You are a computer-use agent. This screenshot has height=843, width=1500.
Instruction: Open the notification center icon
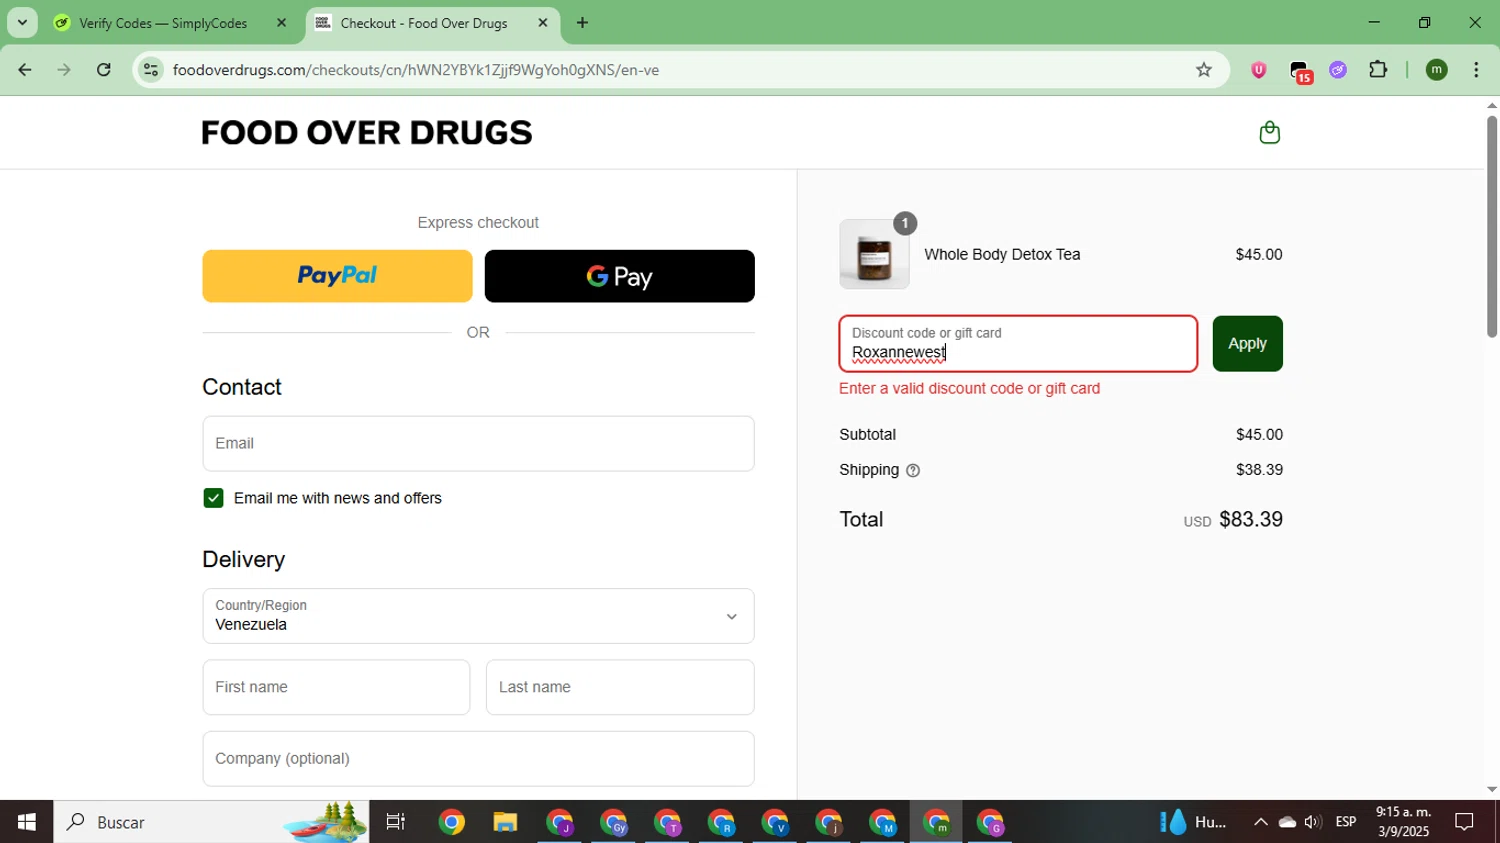[x=1464, y=822]
